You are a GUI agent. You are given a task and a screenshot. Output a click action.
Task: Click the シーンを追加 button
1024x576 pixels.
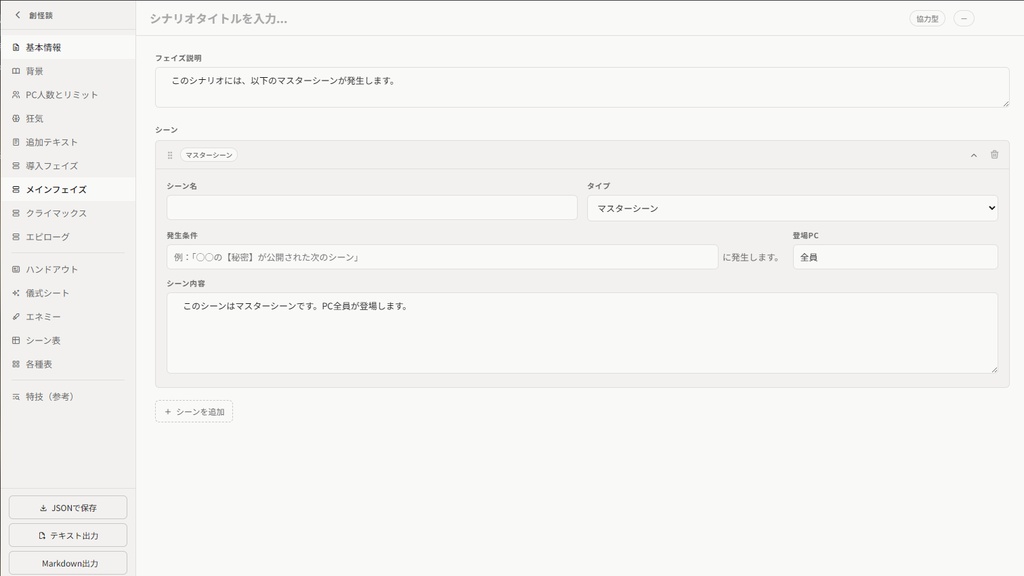[x=194, y=411]
